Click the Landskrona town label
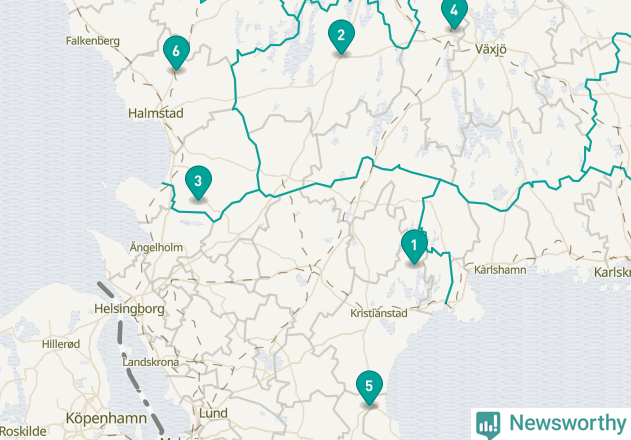The height and width of the screenshot is (440, 631). [151, 362]
